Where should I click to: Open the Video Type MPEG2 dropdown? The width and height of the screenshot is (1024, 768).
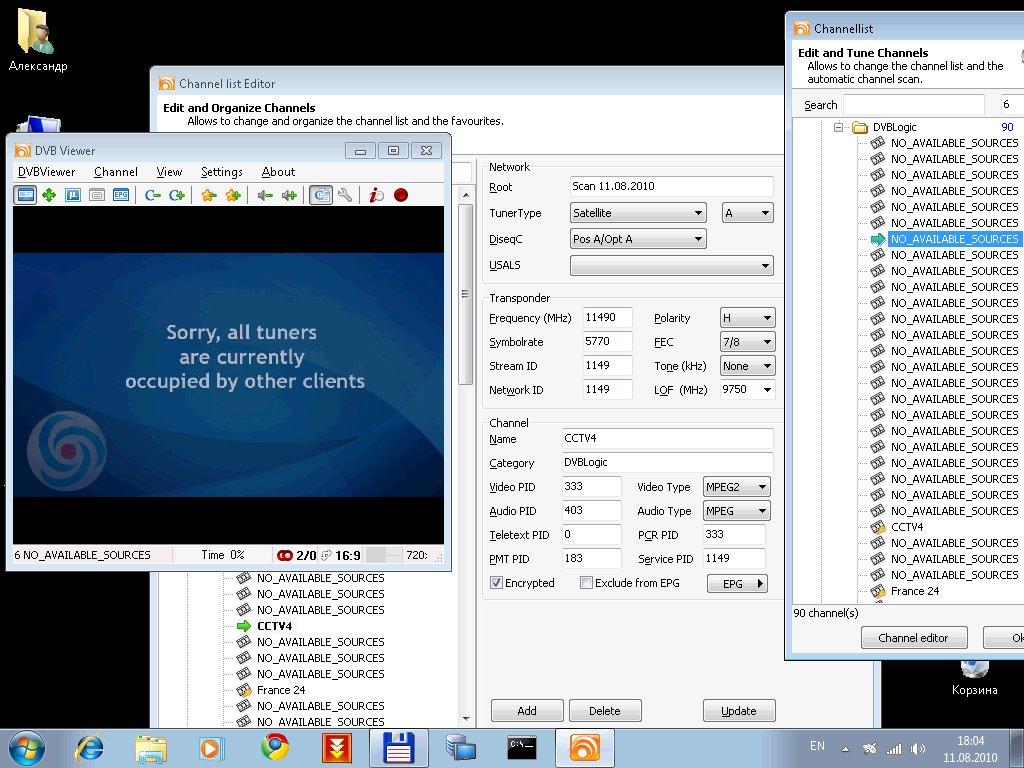click(x=736, y=487)
